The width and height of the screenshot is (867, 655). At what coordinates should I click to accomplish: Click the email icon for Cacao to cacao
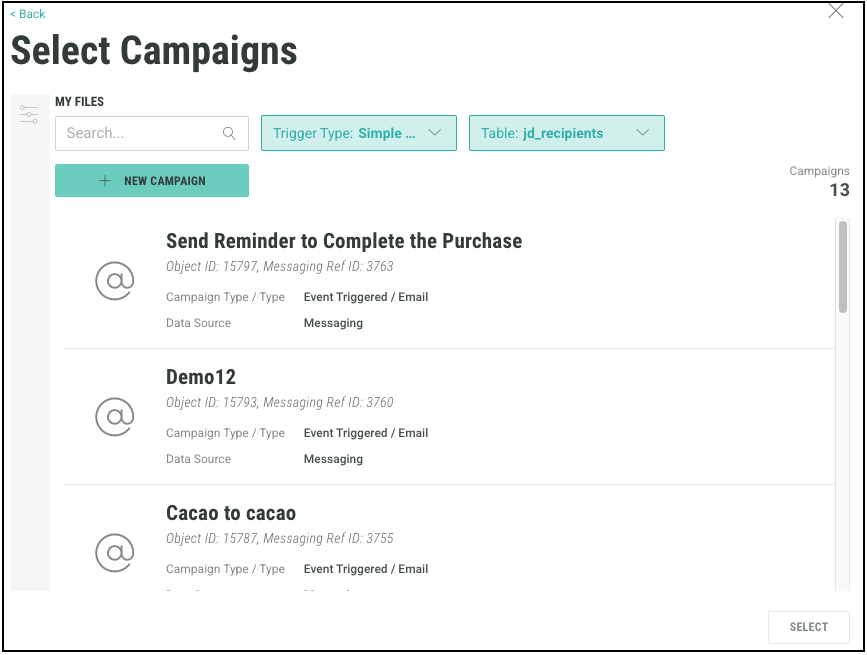pyautogui.click(x=114, y=552)
